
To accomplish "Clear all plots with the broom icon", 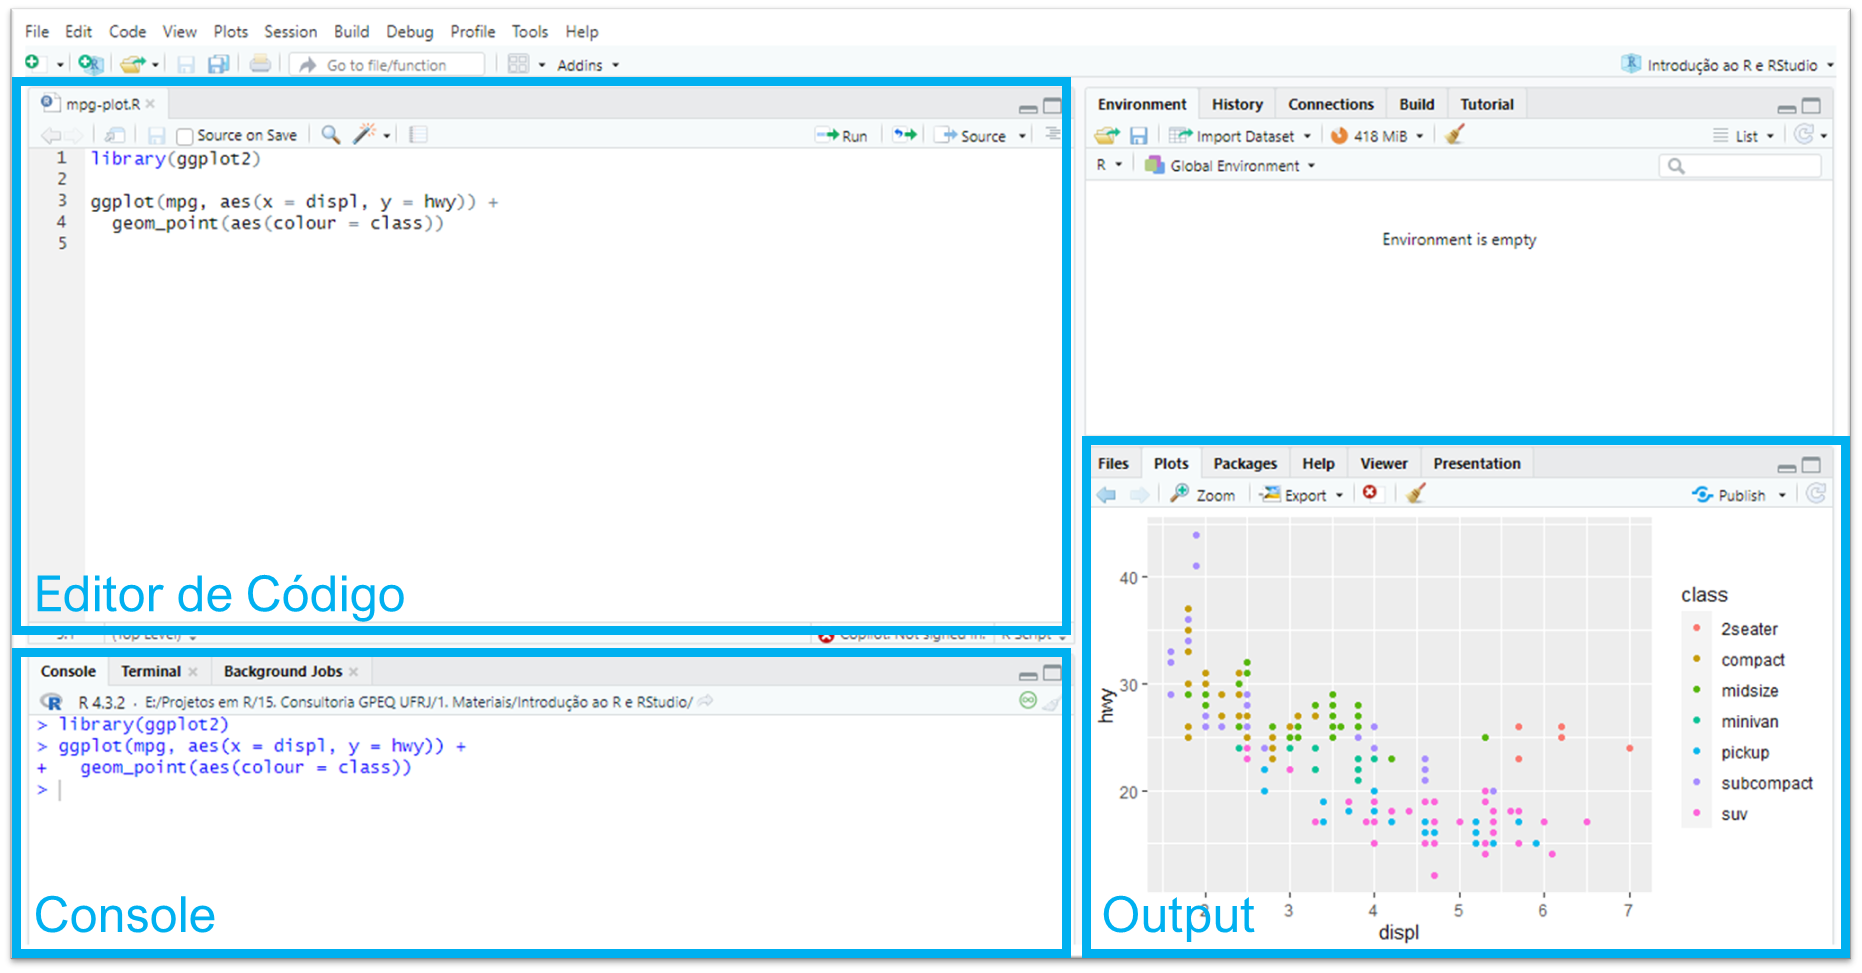I will point(1416,493).
